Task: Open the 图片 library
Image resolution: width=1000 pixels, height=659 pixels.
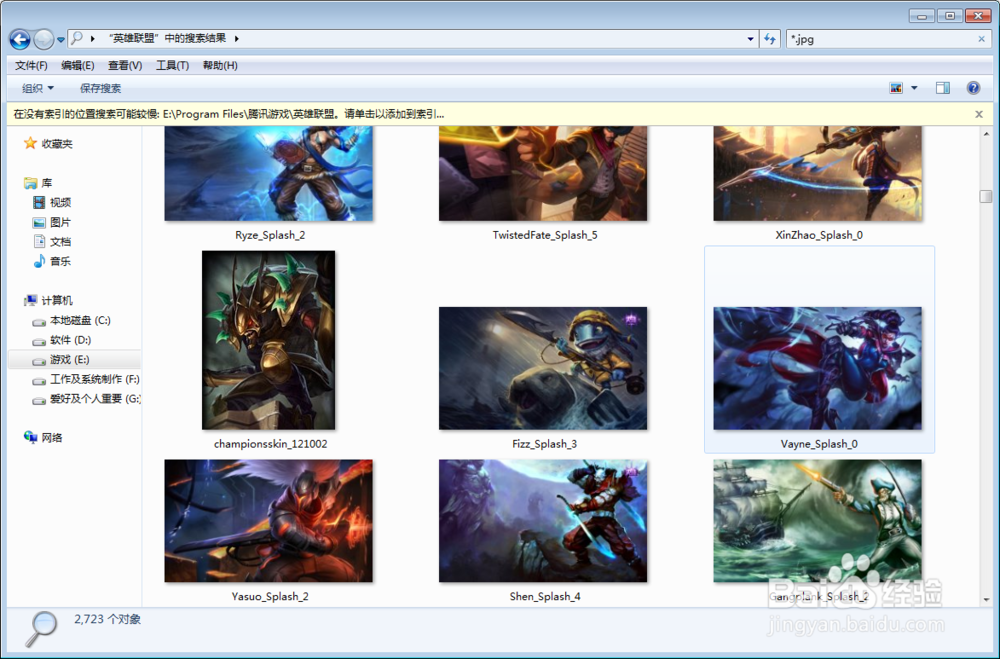Action: [x=52, y=222]
